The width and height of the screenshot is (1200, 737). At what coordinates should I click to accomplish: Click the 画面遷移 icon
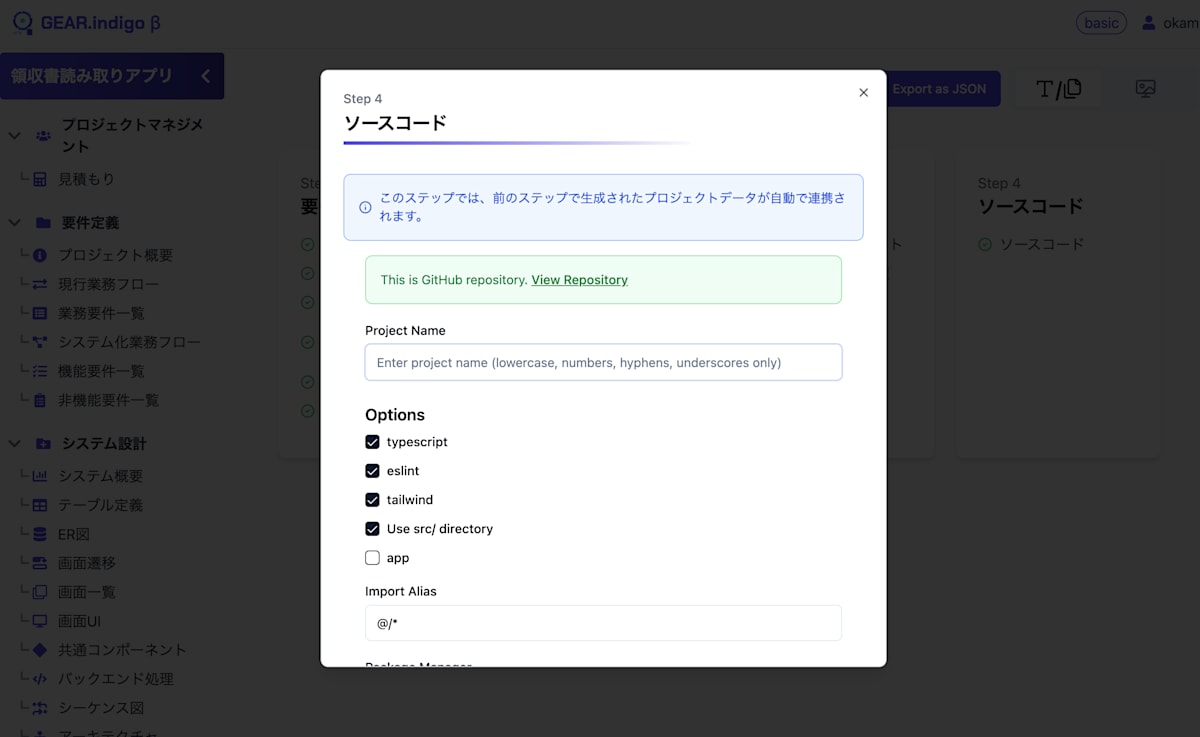[x=40, y=564]
